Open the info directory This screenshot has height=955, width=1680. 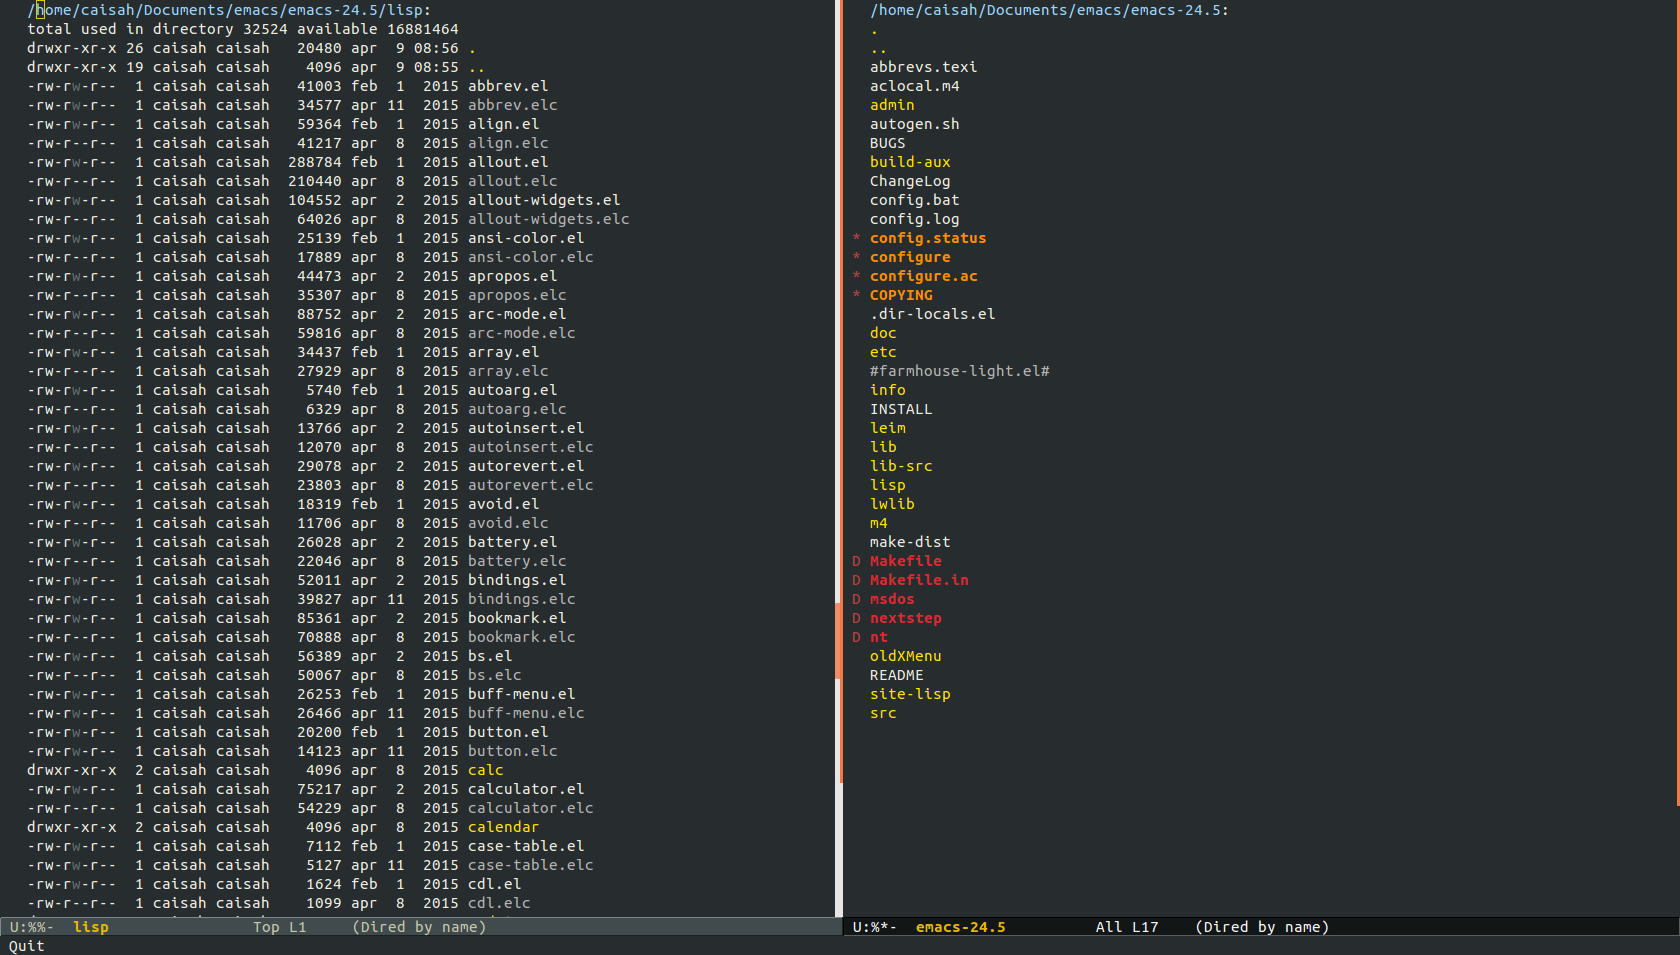(x=887, y=390)
